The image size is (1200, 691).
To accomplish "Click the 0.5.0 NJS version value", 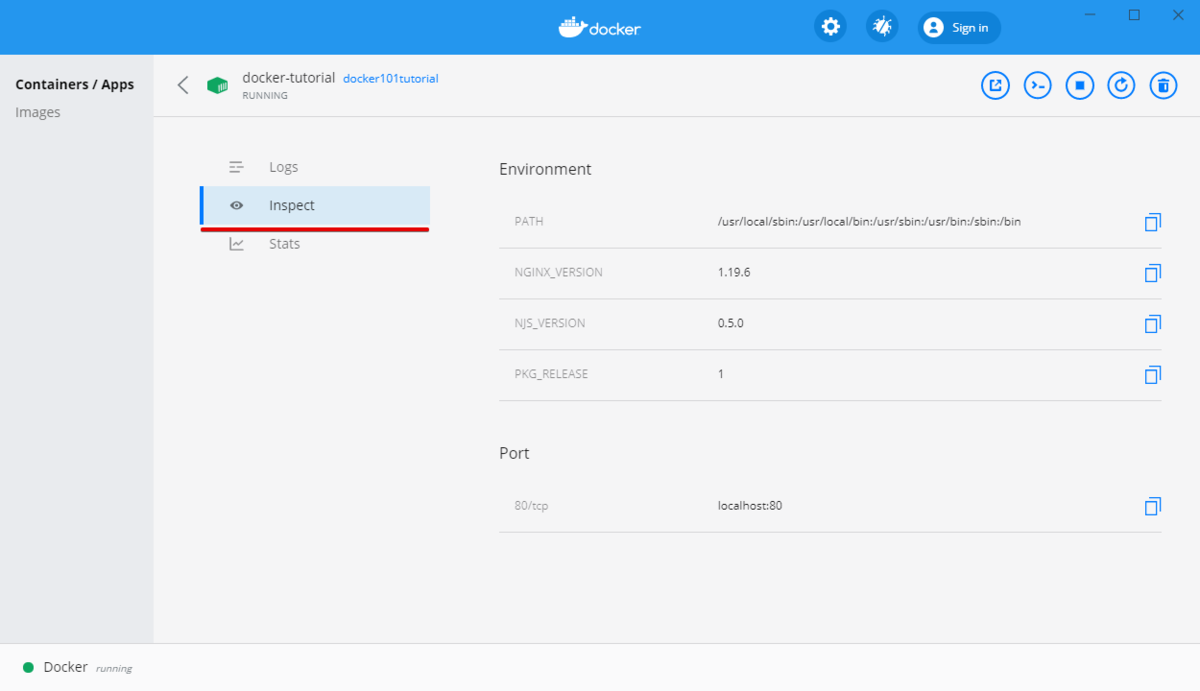I will tap(731, 323).
